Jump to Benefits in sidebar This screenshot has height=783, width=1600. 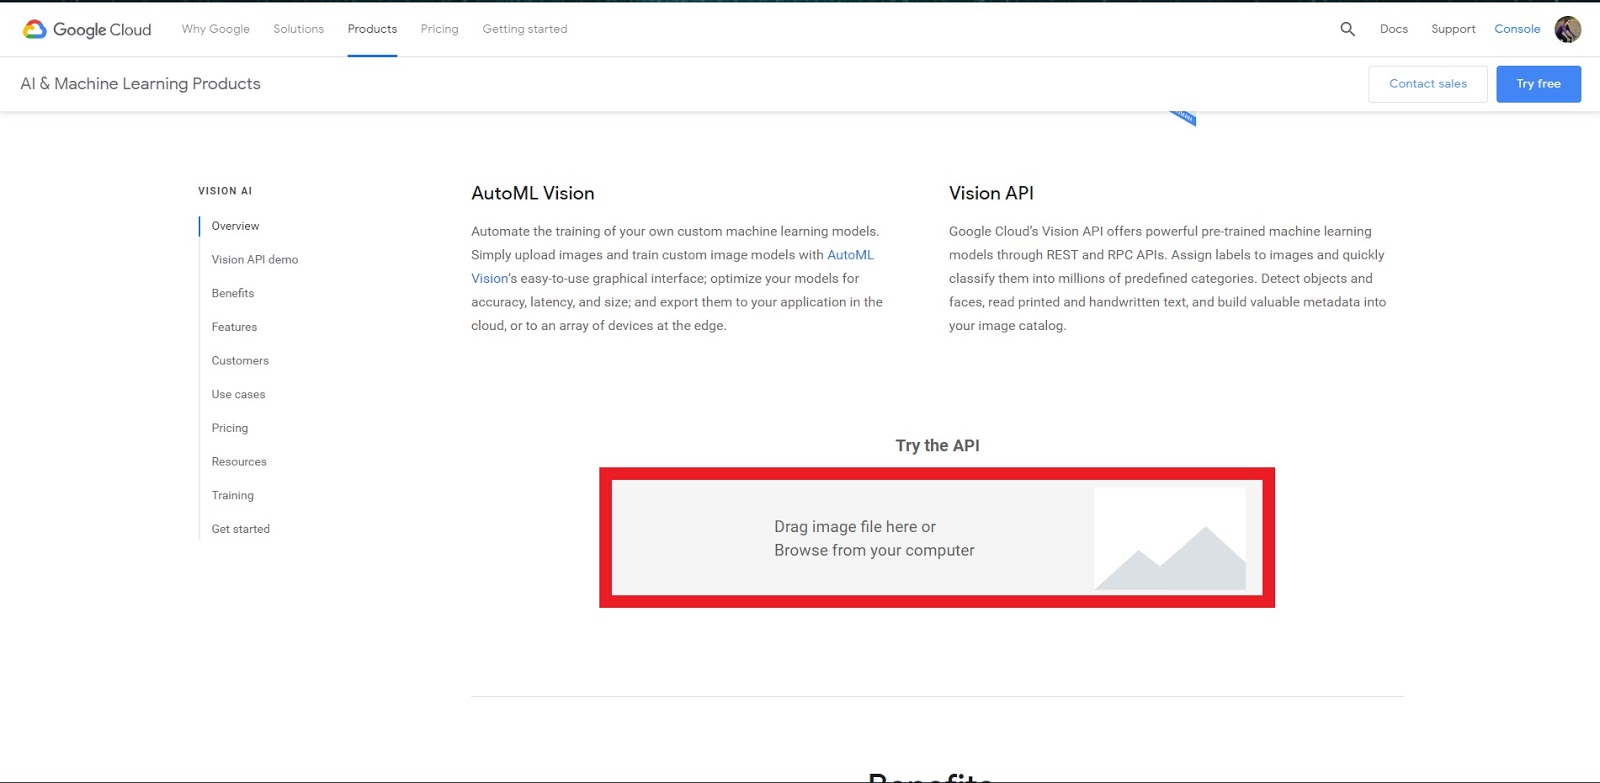coord(233,293)
